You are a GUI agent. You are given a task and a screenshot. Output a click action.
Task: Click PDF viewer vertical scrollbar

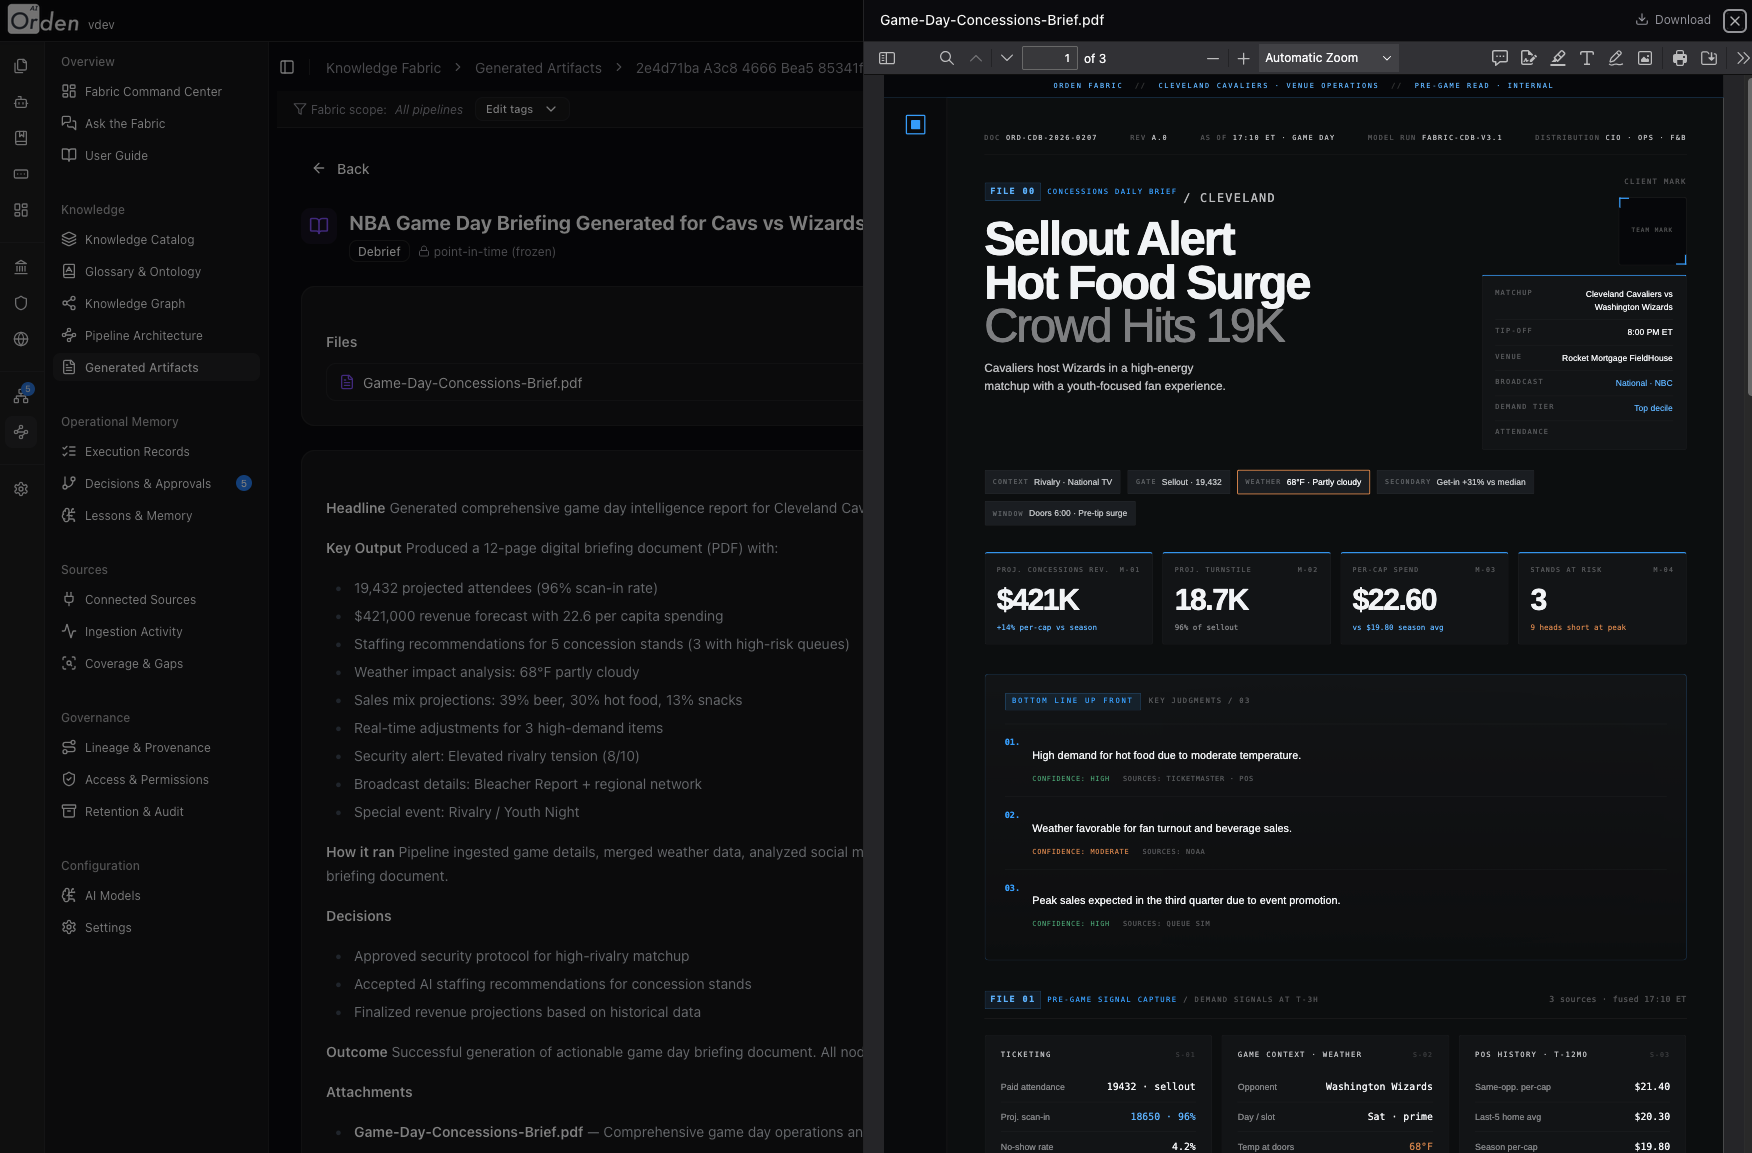[x=1748, y=236]
